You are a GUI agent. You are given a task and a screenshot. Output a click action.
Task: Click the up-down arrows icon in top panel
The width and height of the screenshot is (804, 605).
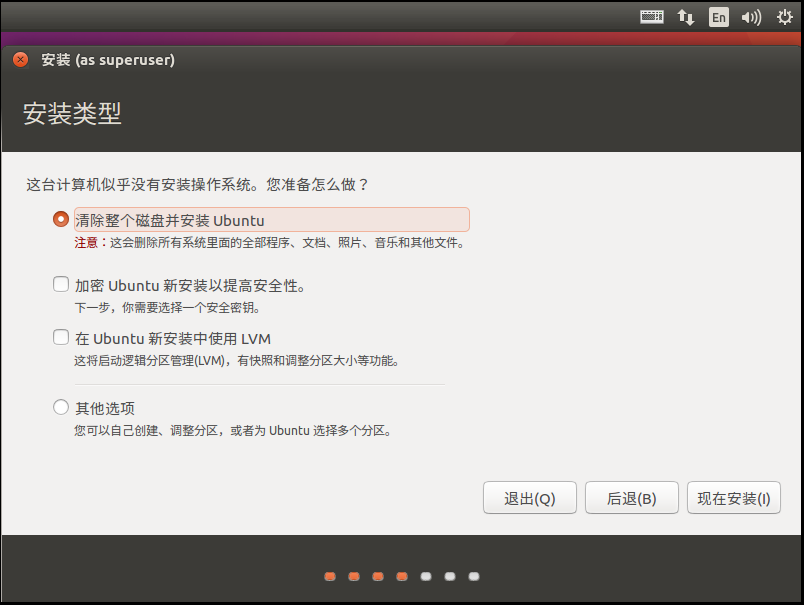point(685,16)
